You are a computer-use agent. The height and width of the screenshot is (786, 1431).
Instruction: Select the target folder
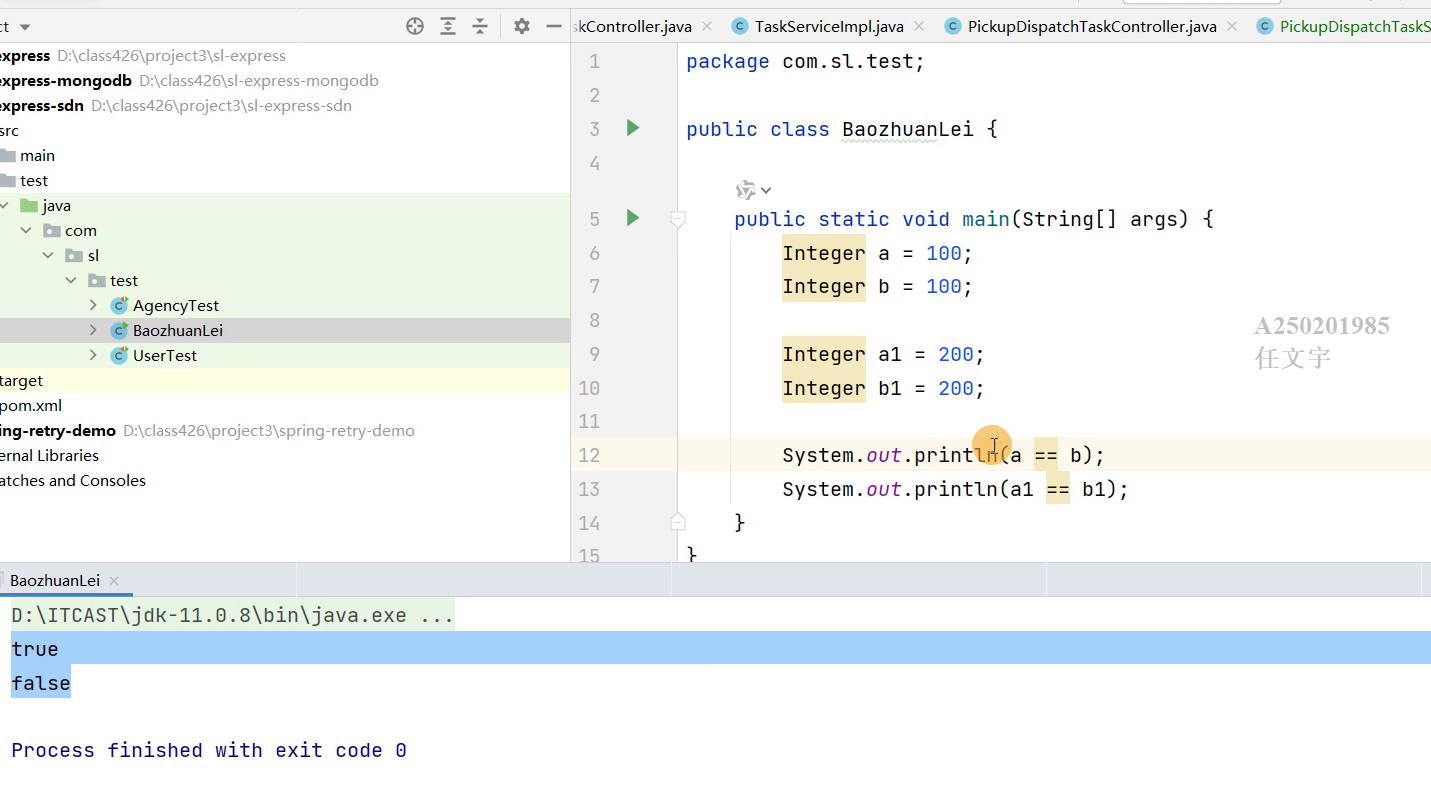(x=22, y=380)
